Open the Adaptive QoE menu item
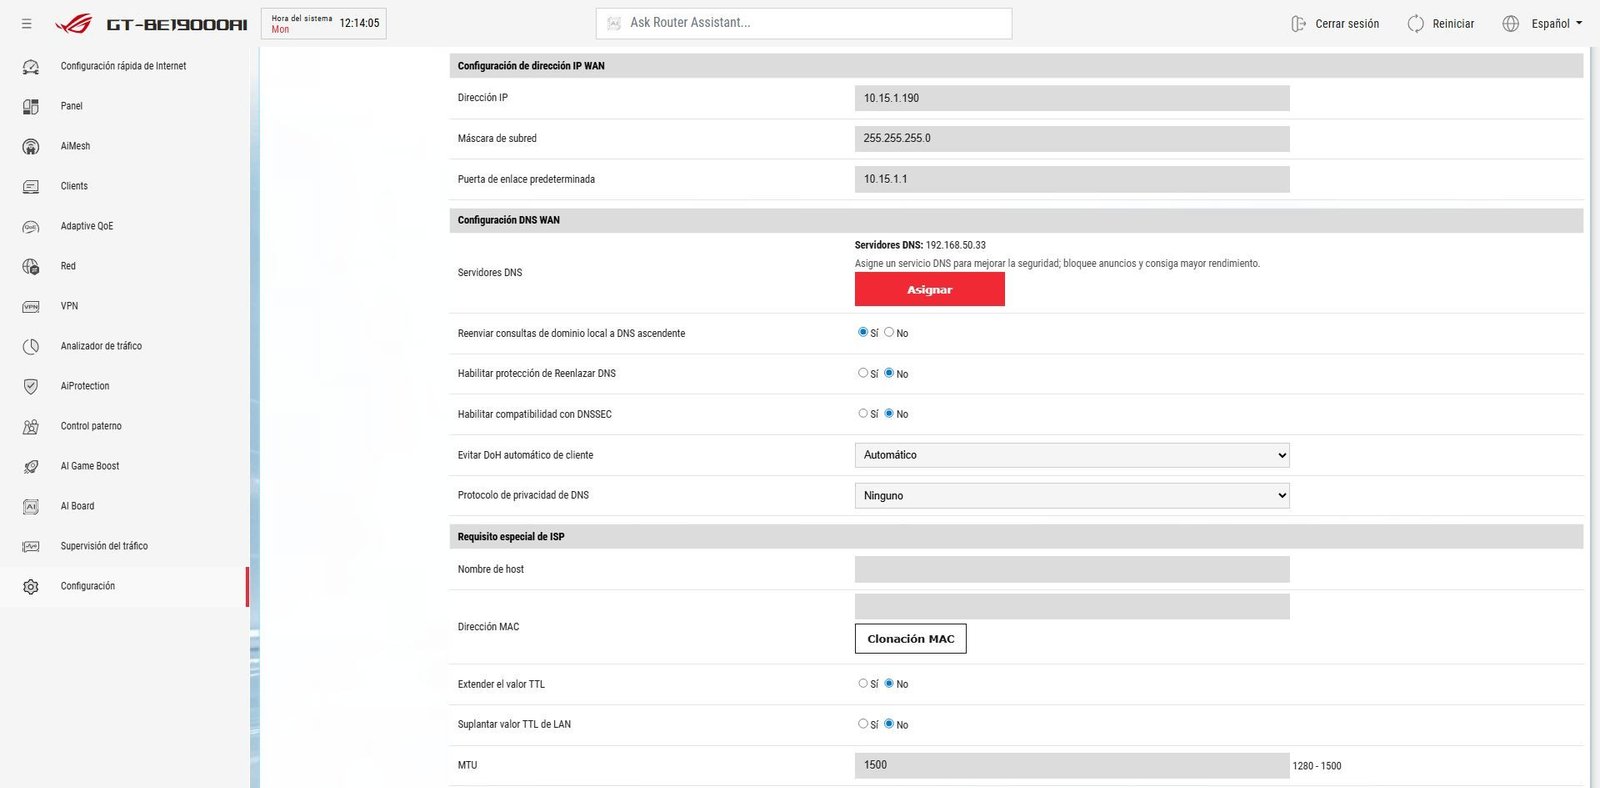Image resolution: width=1600 pixels, height=788 pixels. pyautogui.click(x=124, y=226)
